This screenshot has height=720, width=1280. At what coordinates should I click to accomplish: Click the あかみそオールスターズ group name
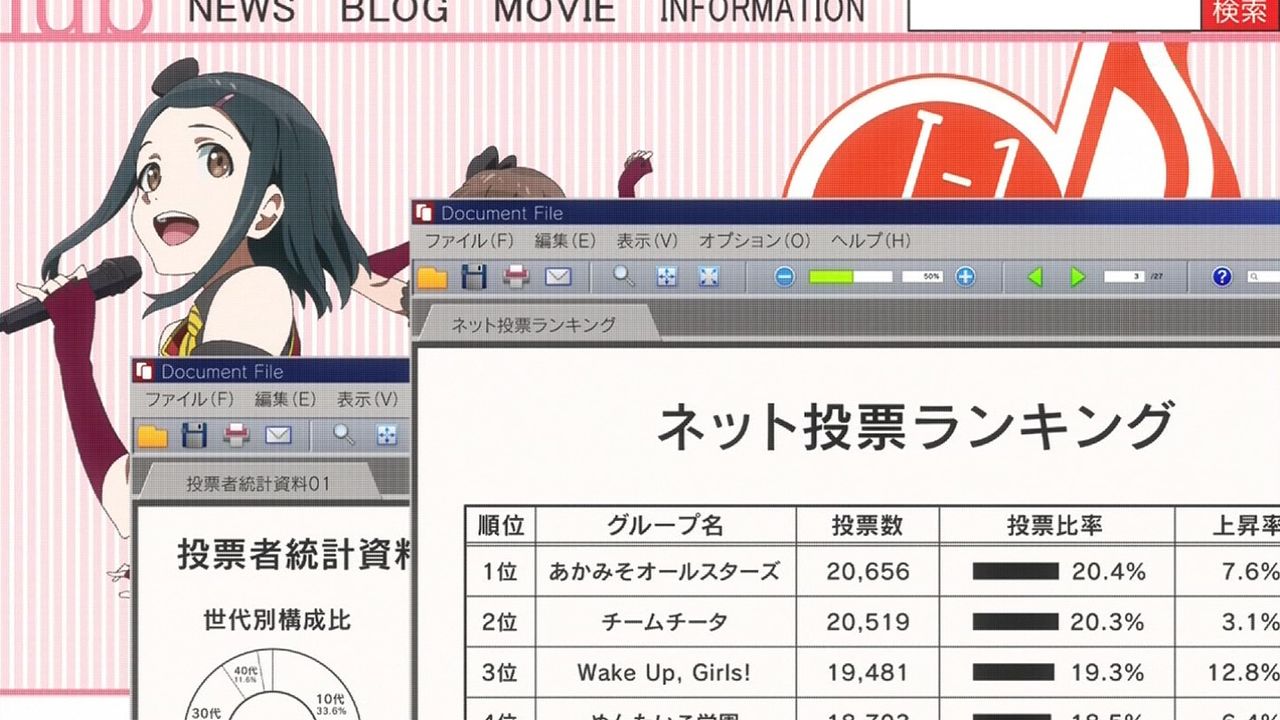[664, 572]
